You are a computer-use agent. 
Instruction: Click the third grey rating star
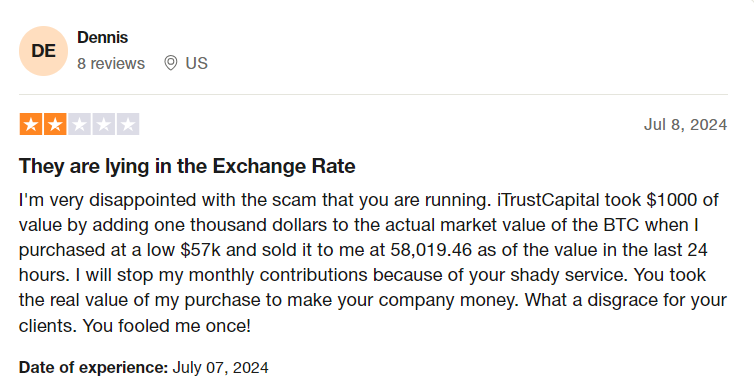79,125
